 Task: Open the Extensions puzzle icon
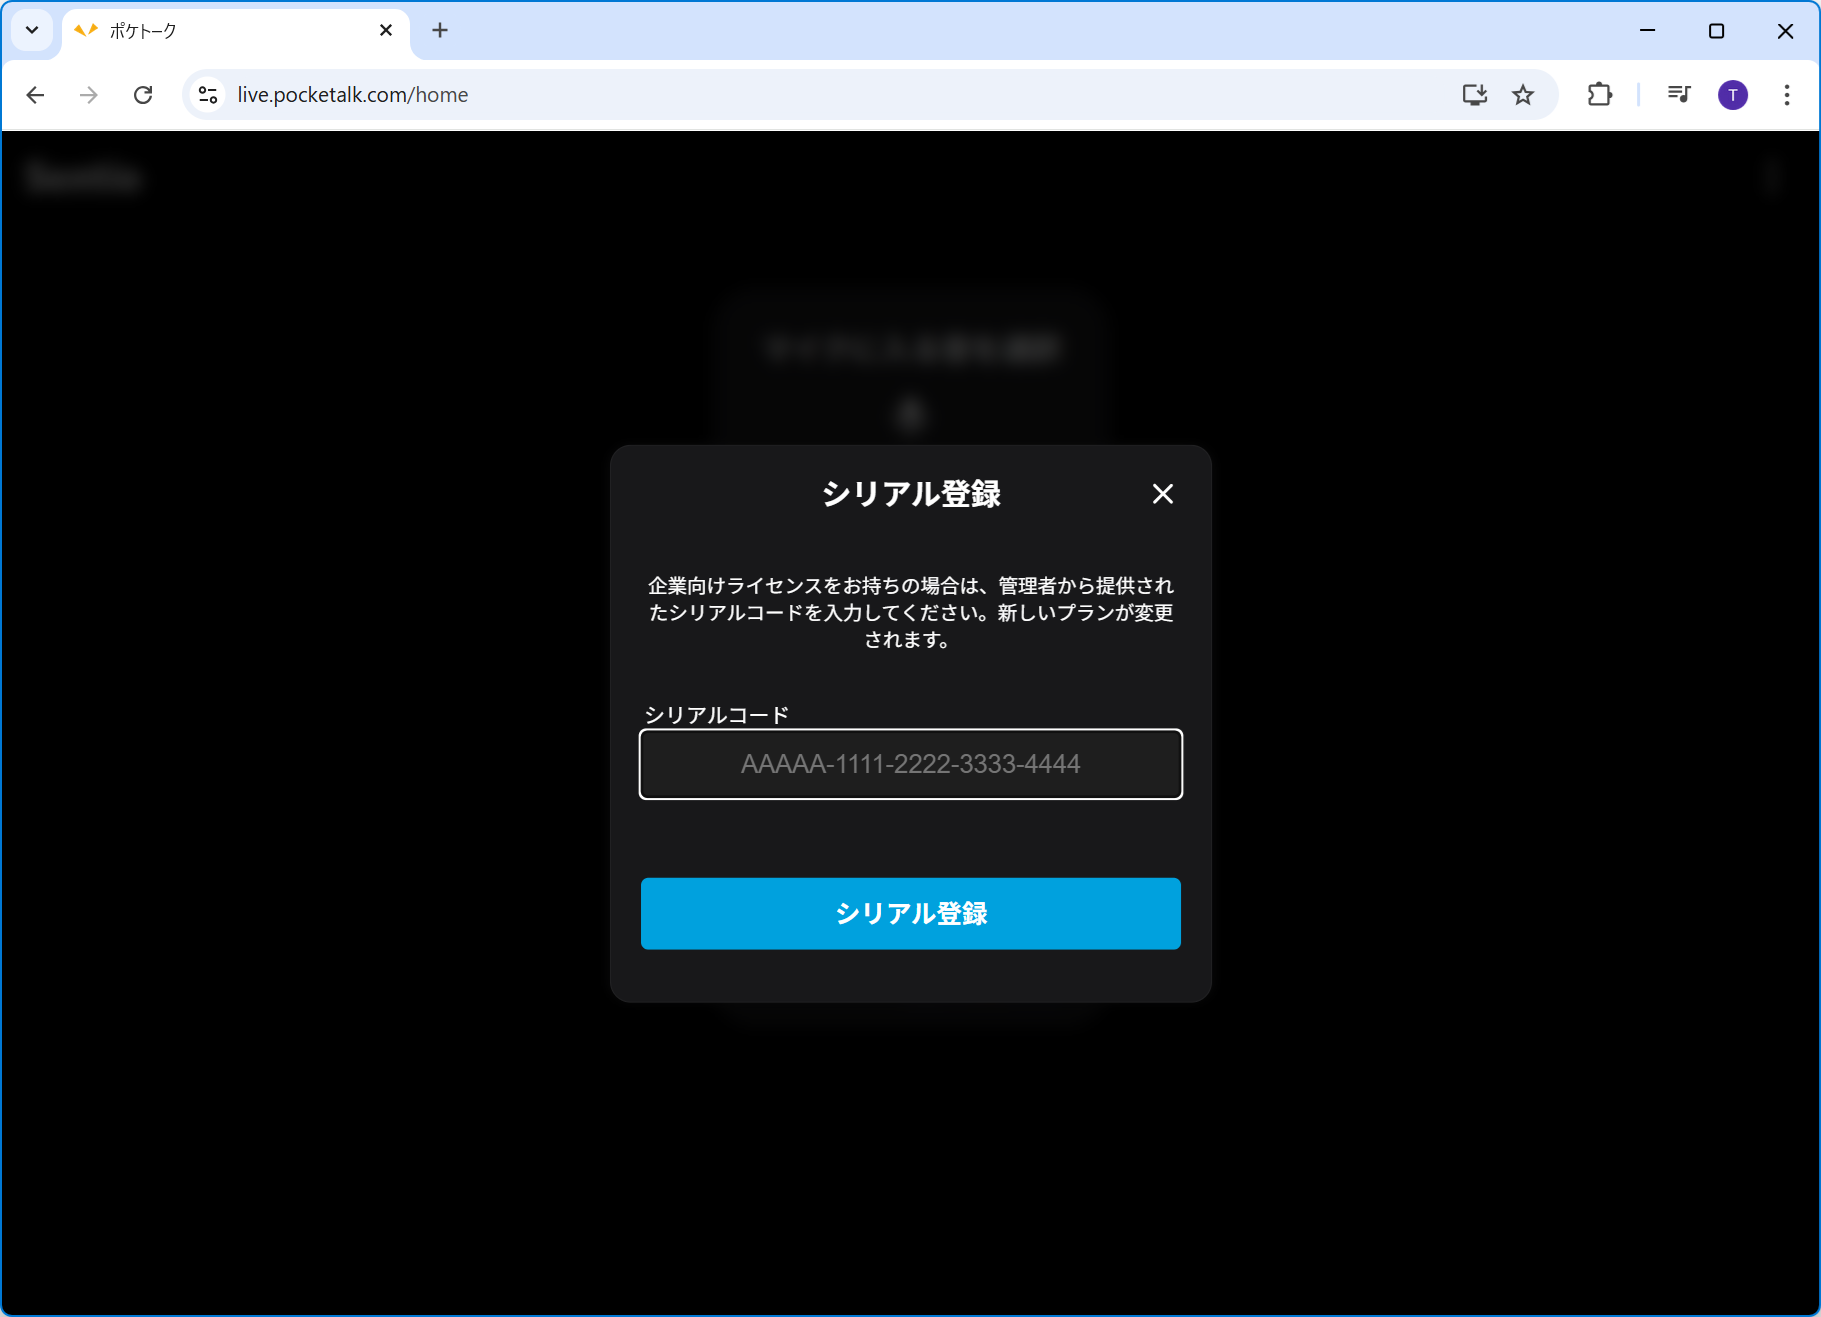1600,95
